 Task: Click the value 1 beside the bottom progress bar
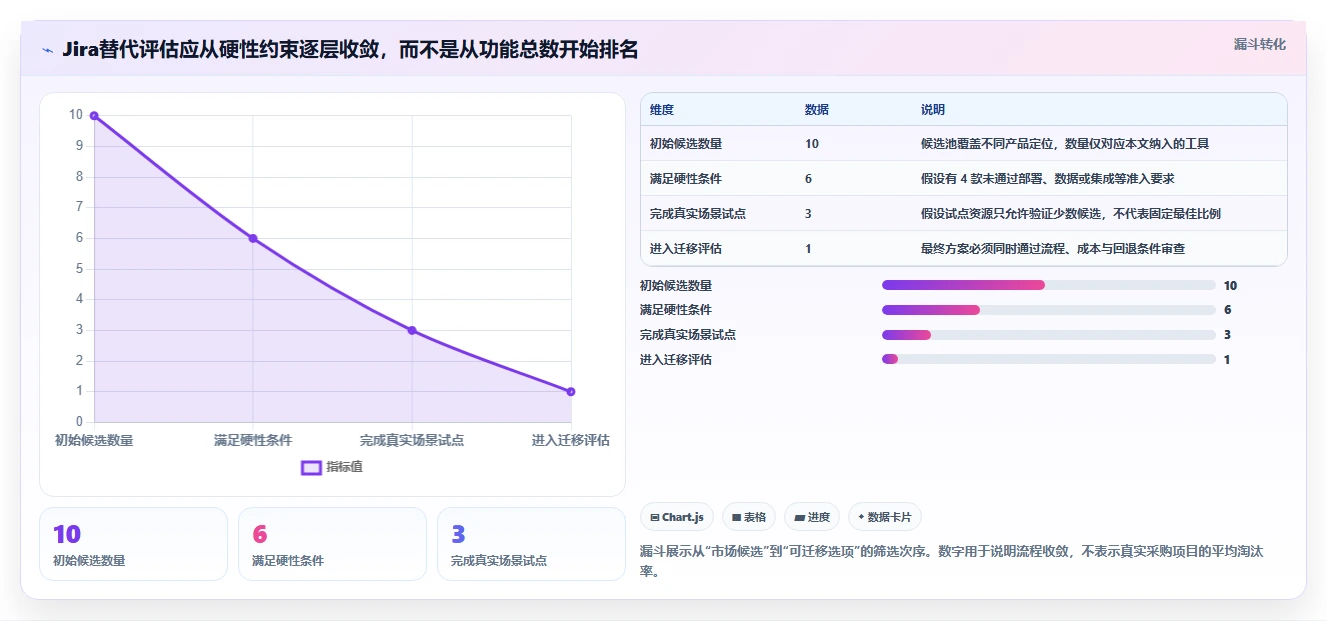click(x=1227, y=359)
